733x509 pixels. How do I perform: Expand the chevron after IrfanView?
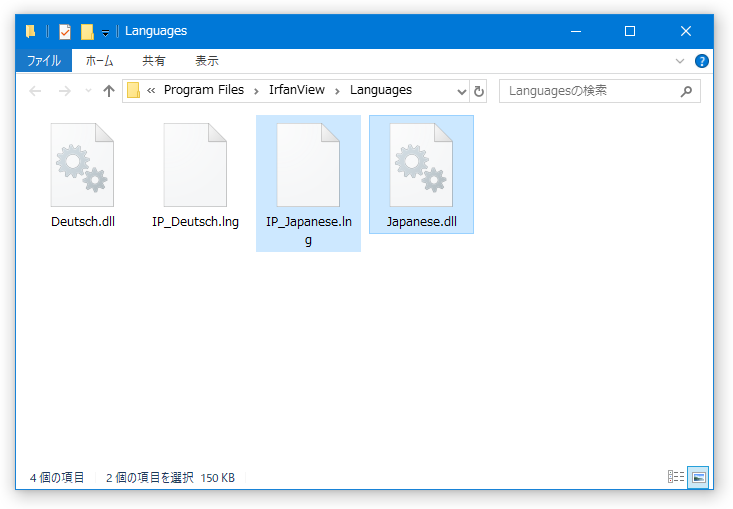[337, 91]
